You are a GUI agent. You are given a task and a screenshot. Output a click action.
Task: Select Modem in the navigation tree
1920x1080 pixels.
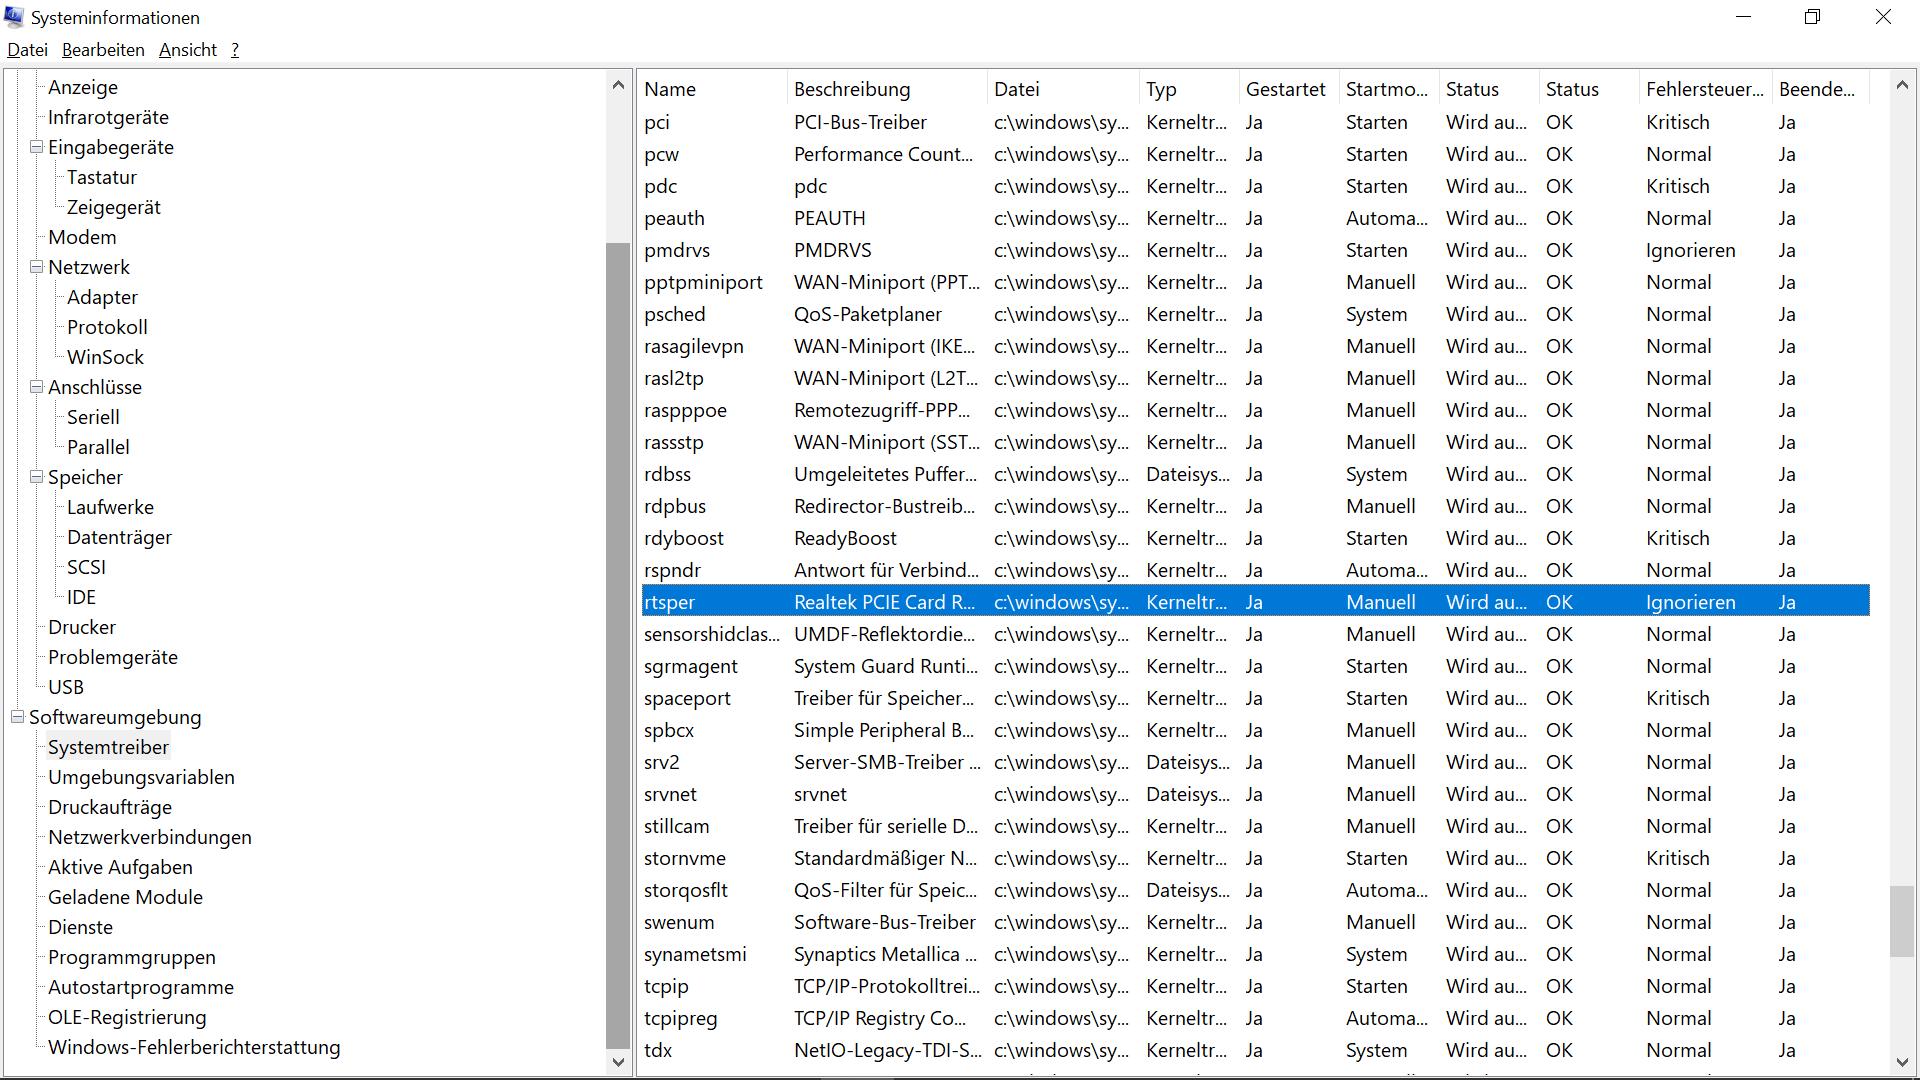pos(82,237)
